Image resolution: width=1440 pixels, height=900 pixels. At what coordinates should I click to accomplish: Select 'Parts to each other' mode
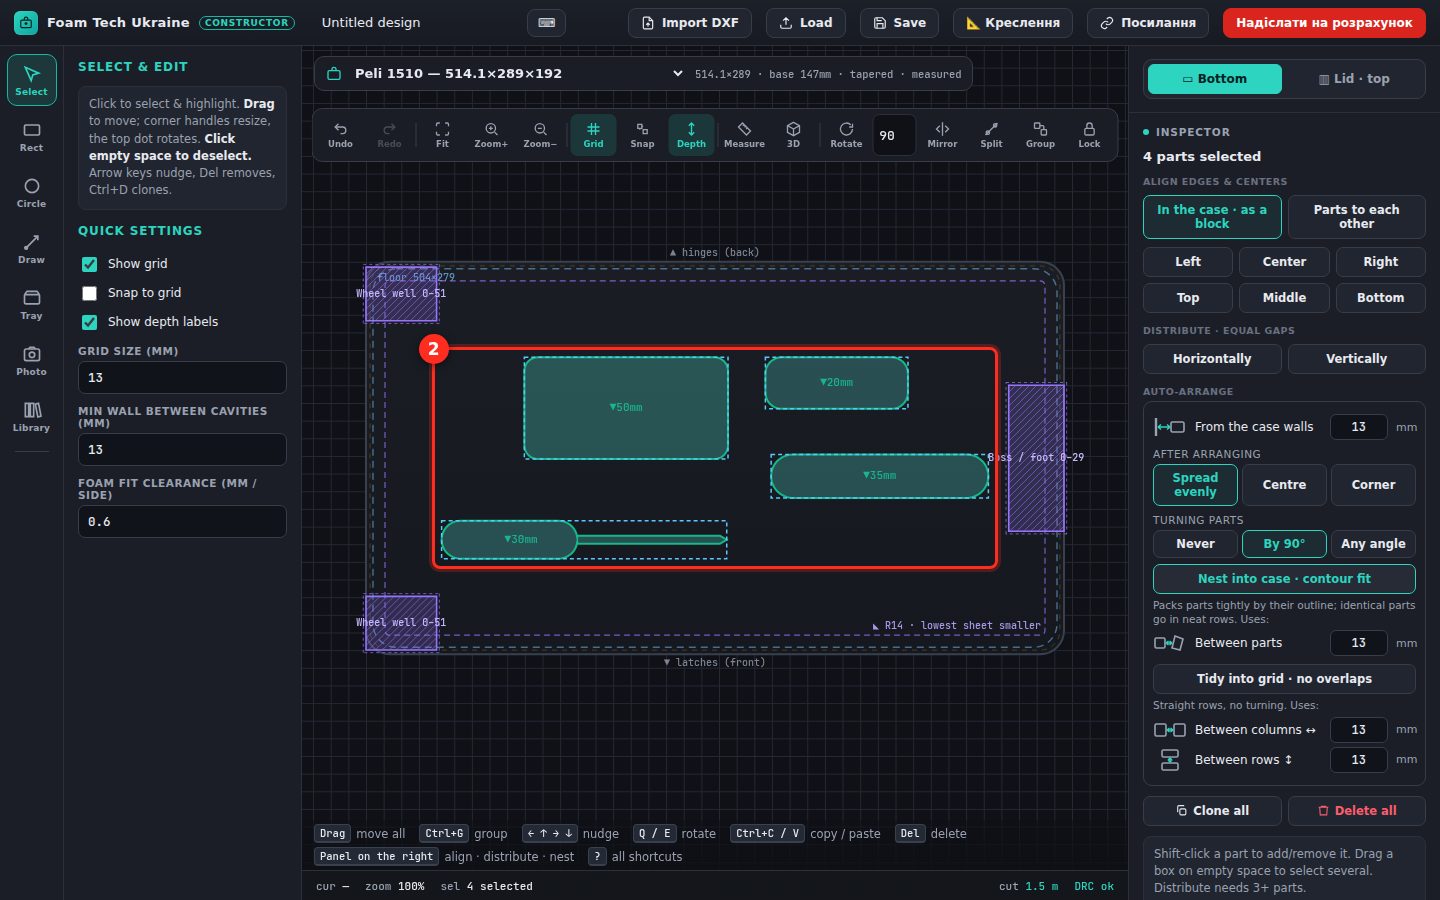click(1356, 217)
